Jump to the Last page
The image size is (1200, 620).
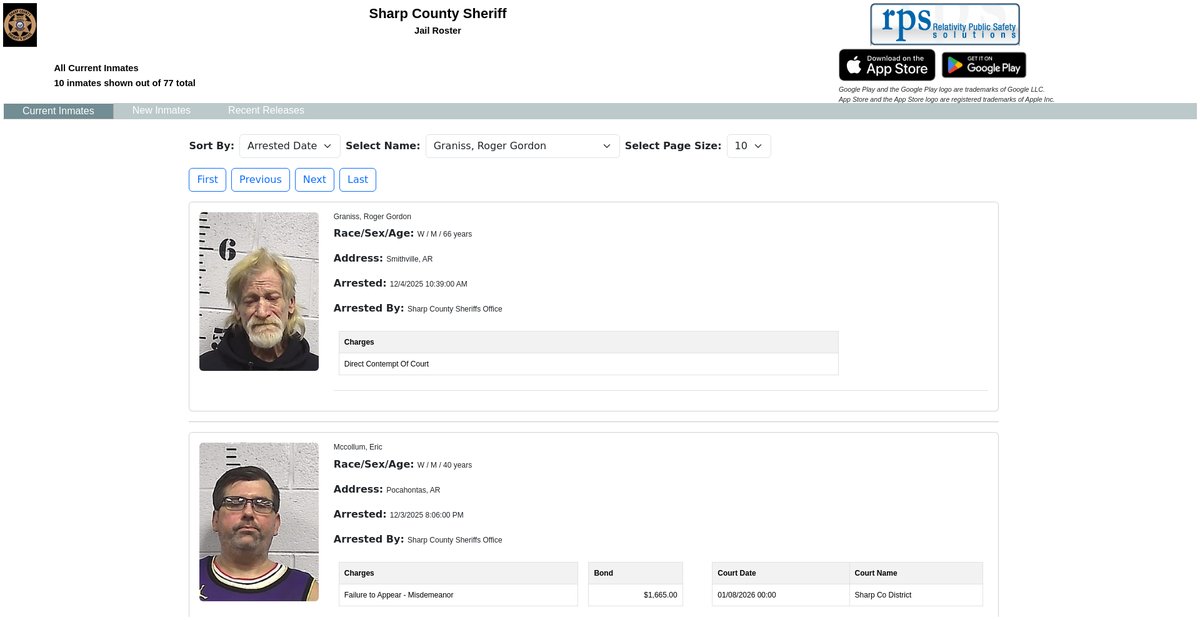pos(358,180)
